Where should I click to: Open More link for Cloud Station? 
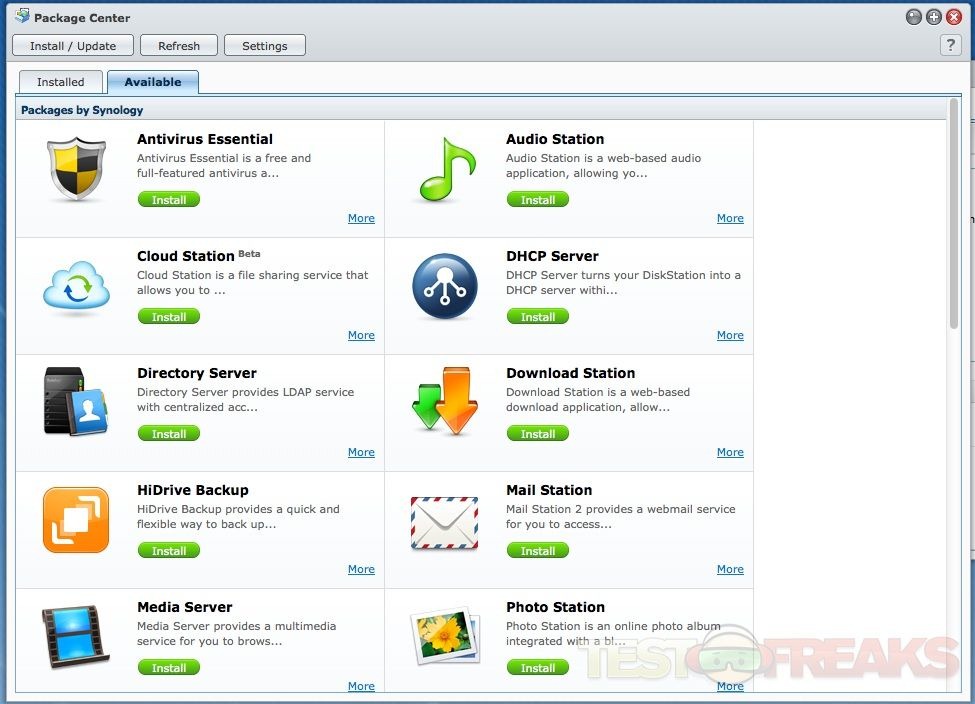(361, 335)
